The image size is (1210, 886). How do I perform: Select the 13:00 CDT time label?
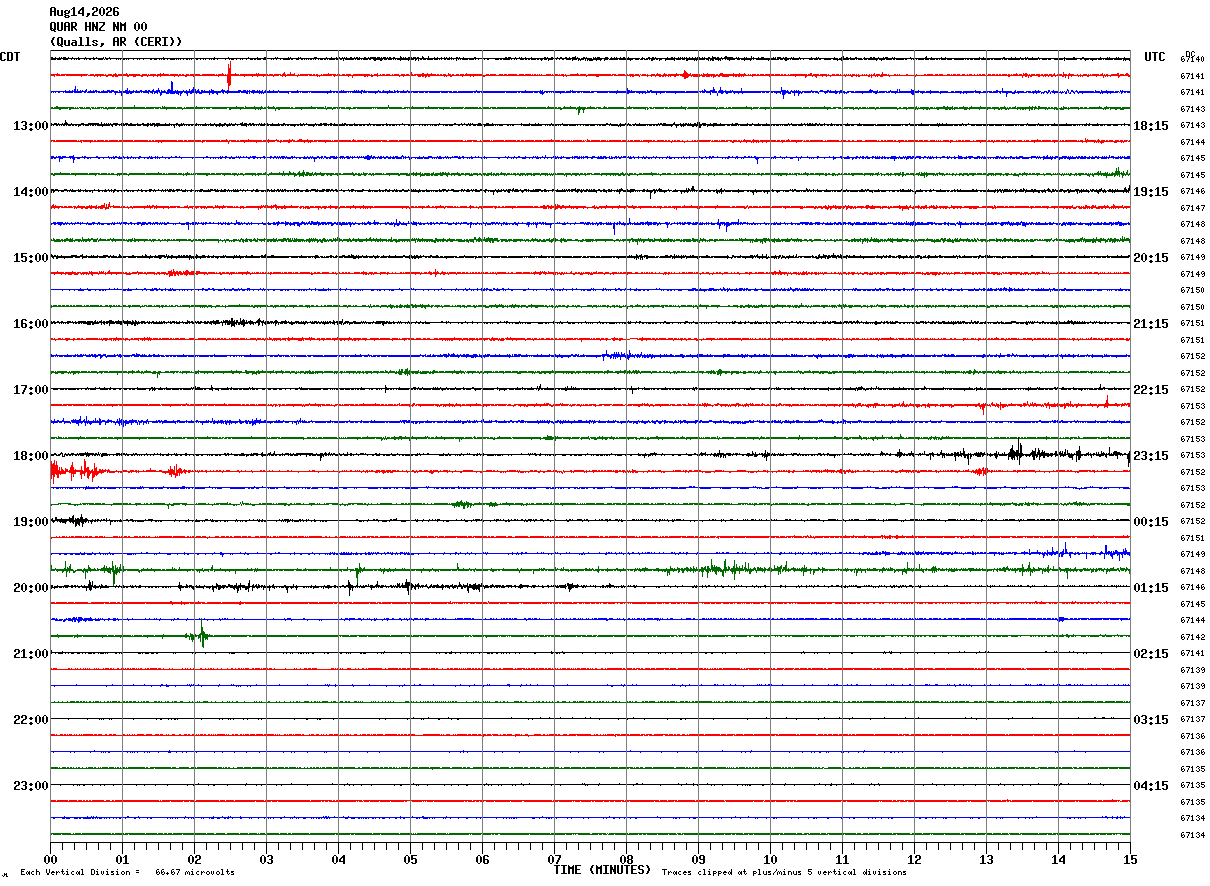30,126
